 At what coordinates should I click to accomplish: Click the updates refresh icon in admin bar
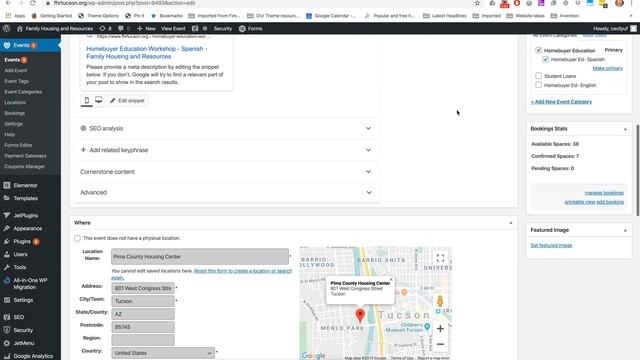(102, 29)
